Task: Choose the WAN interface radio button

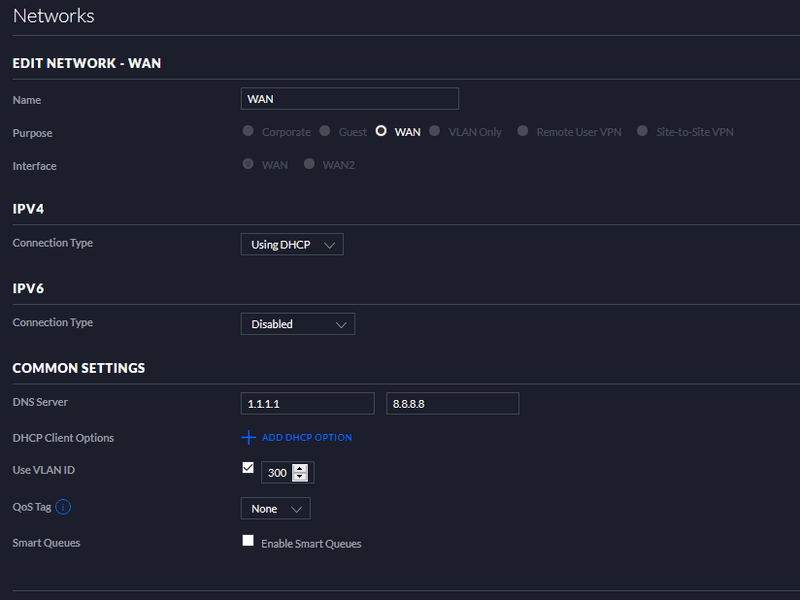Action: pos(248,164)
